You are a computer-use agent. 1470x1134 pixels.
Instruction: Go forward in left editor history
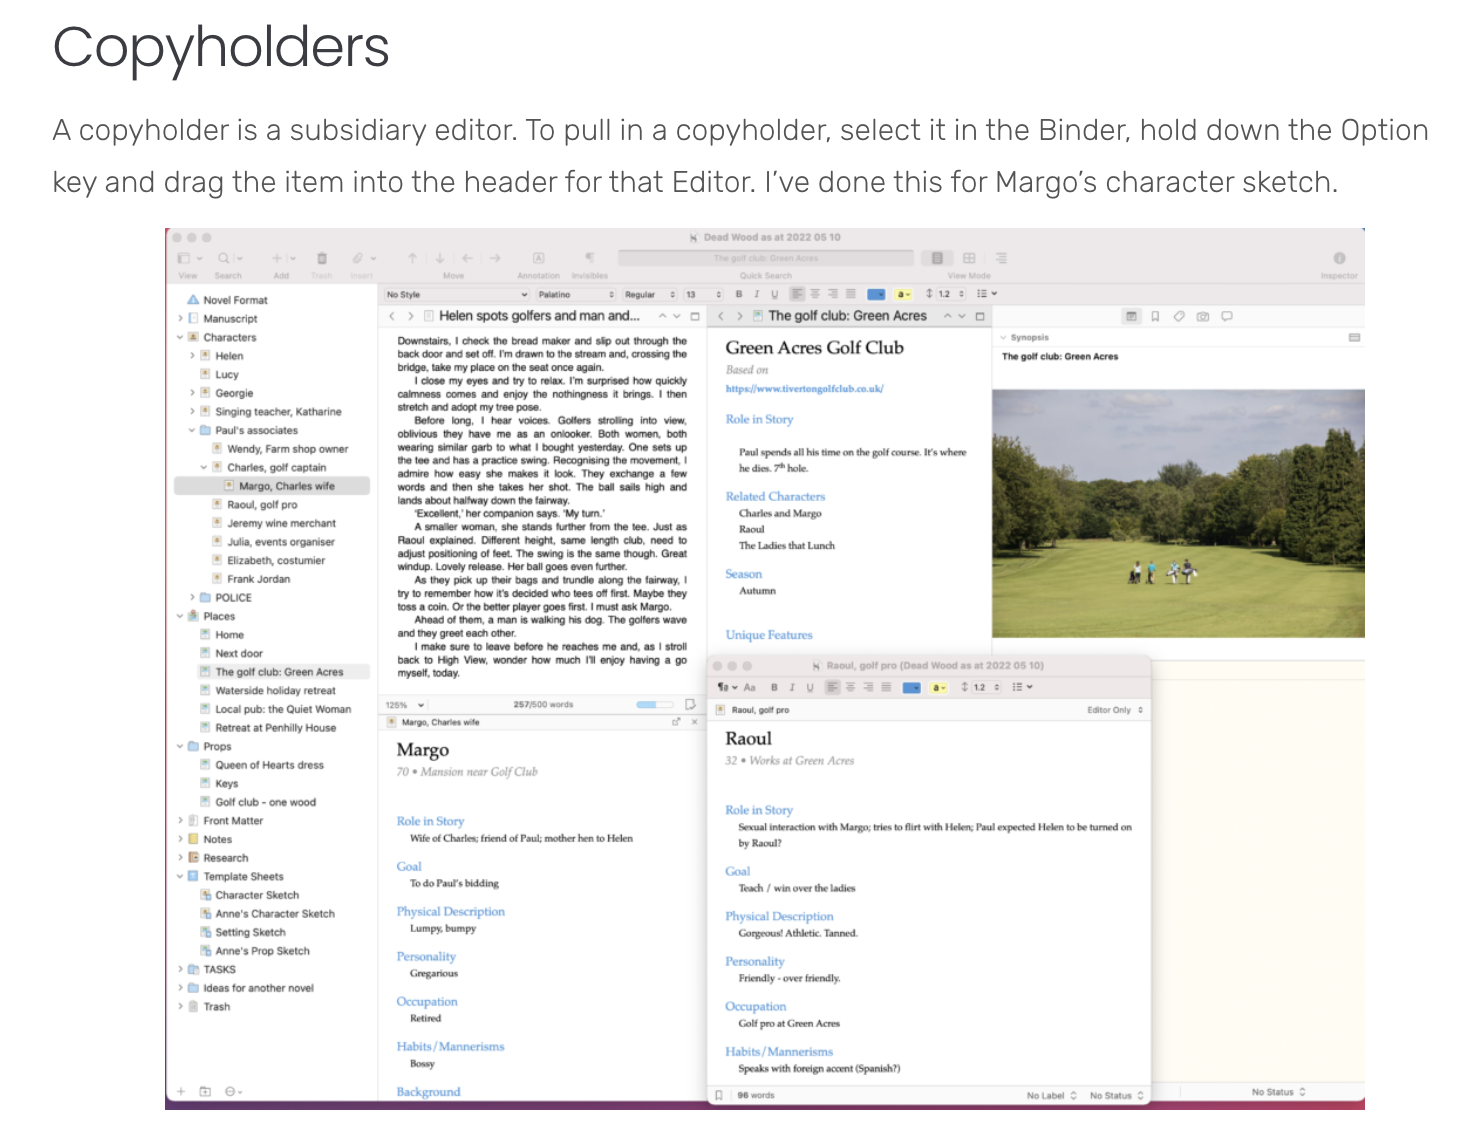(410, 316)
